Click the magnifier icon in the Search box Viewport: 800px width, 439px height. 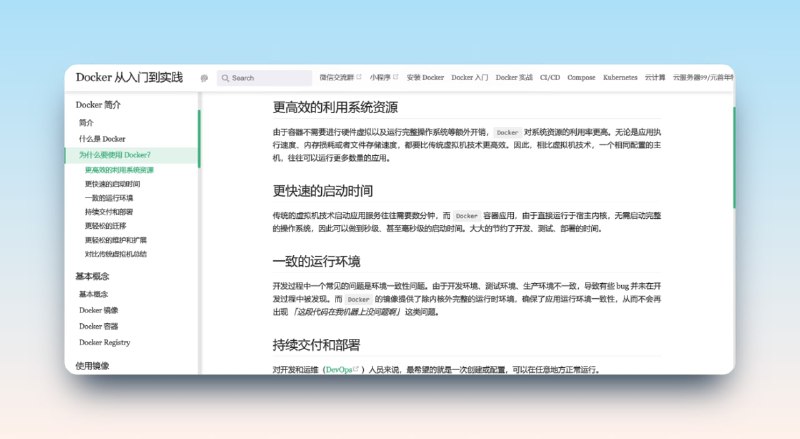coord(225,78)
